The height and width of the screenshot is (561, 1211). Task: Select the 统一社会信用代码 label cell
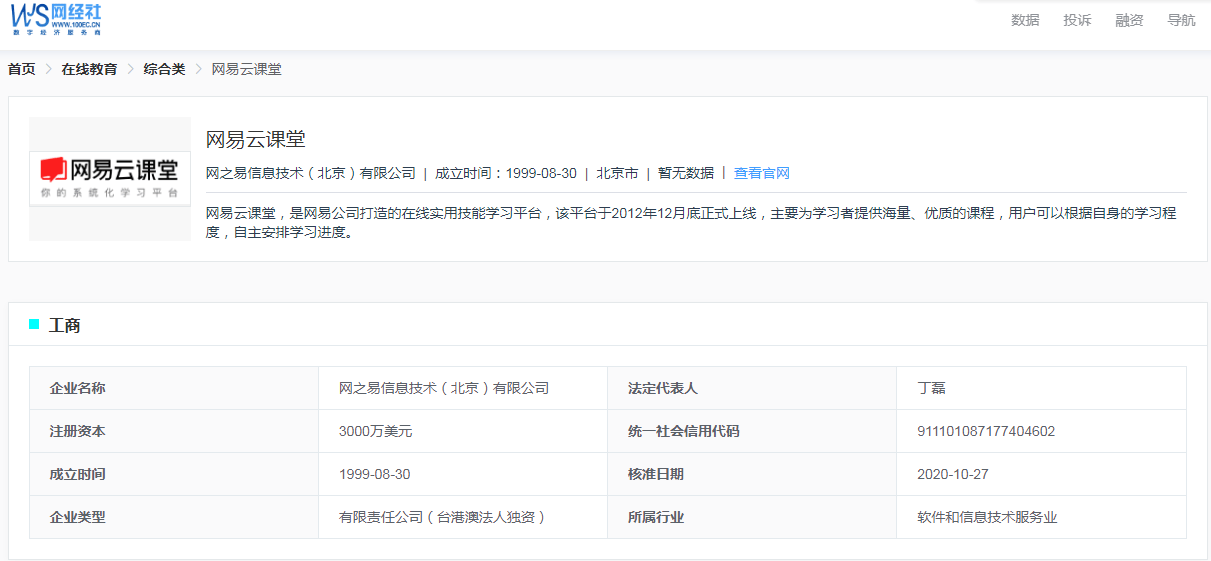[x=752, y=431]
